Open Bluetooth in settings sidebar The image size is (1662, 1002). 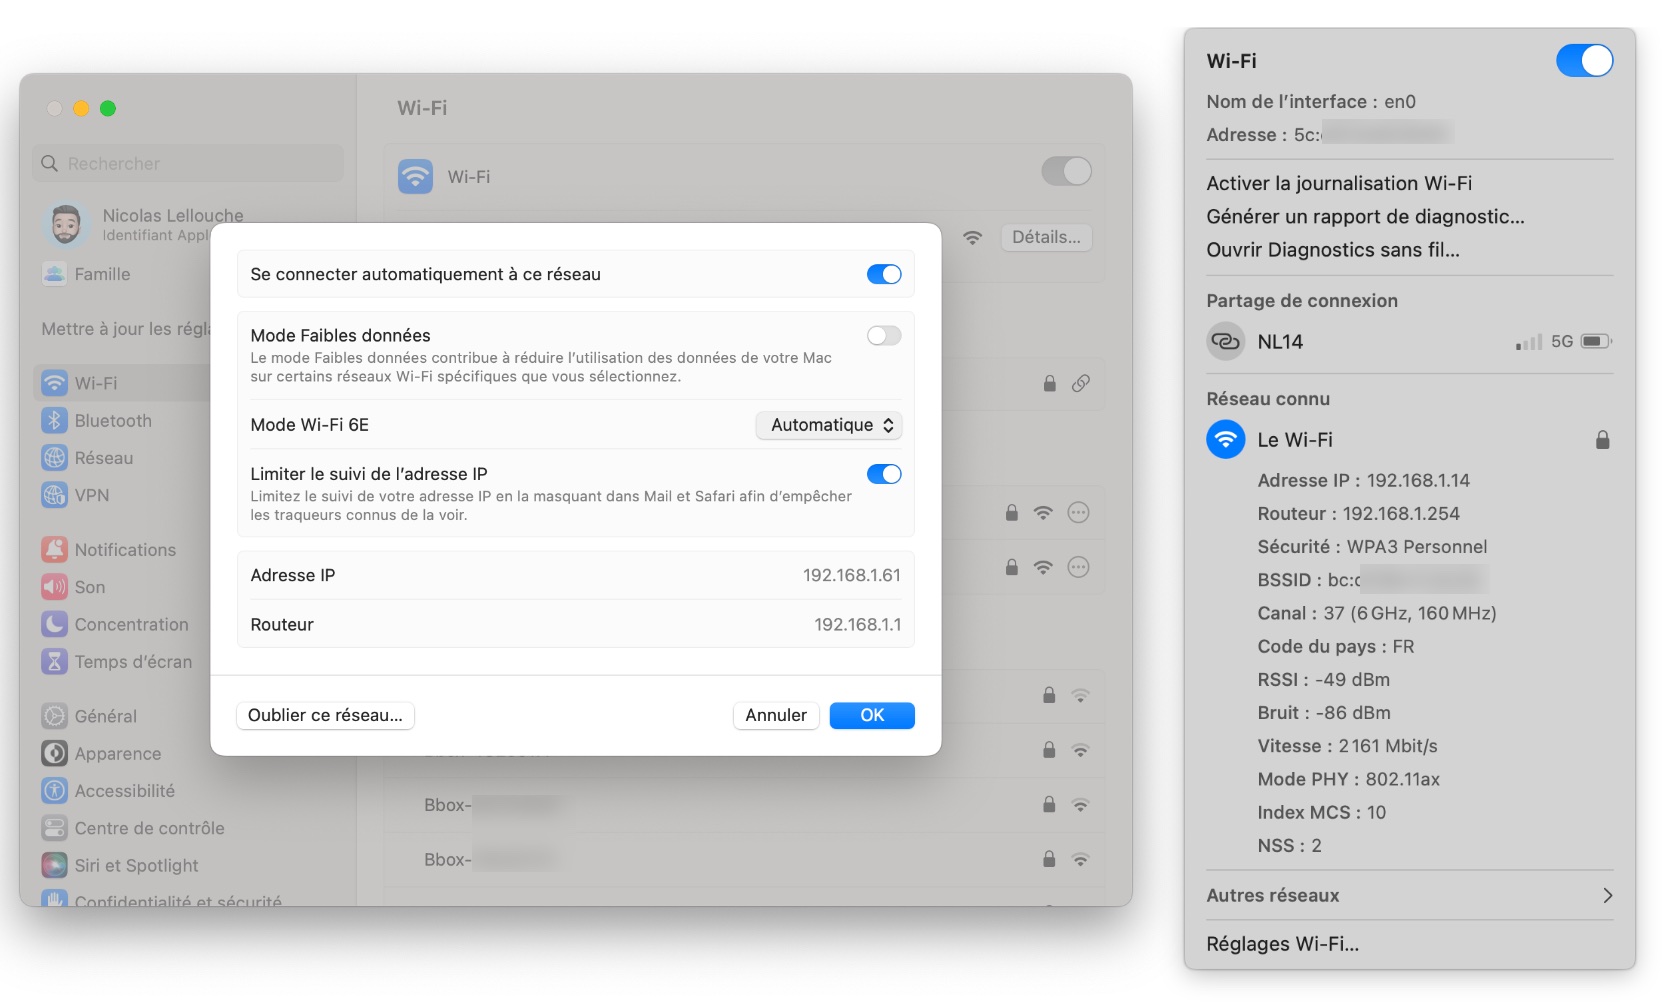click(x=113, y=421)
